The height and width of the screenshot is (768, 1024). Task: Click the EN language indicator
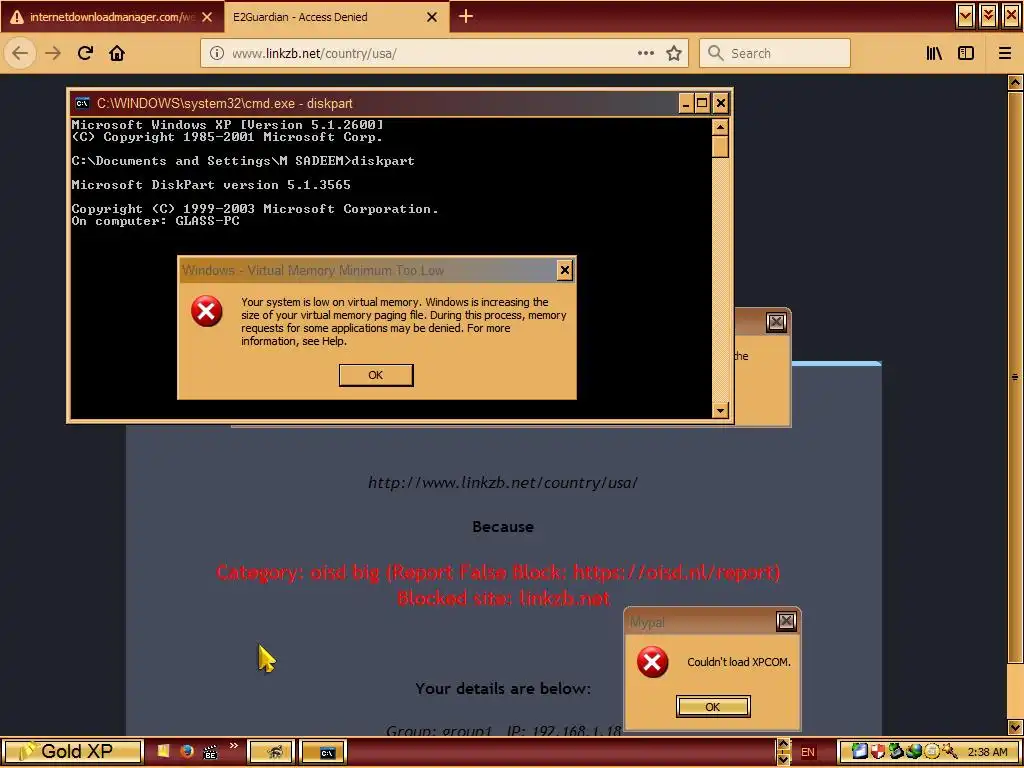[x=808, y=752]
